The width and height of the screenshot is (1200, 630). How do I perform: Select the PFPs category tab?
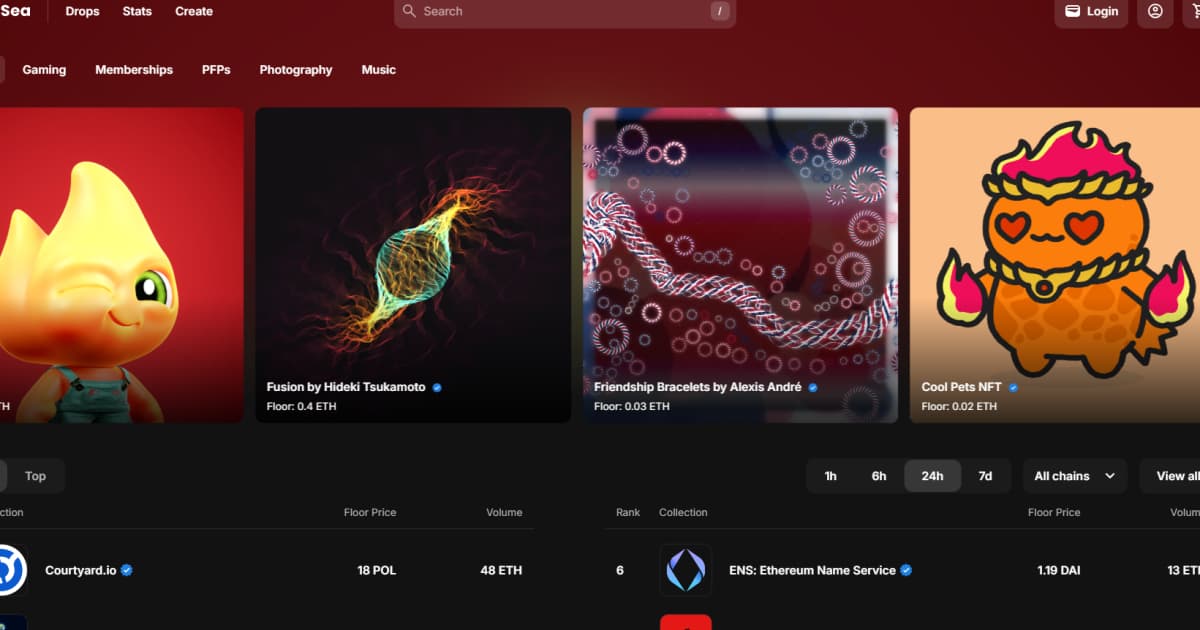[x=216, y=70]
